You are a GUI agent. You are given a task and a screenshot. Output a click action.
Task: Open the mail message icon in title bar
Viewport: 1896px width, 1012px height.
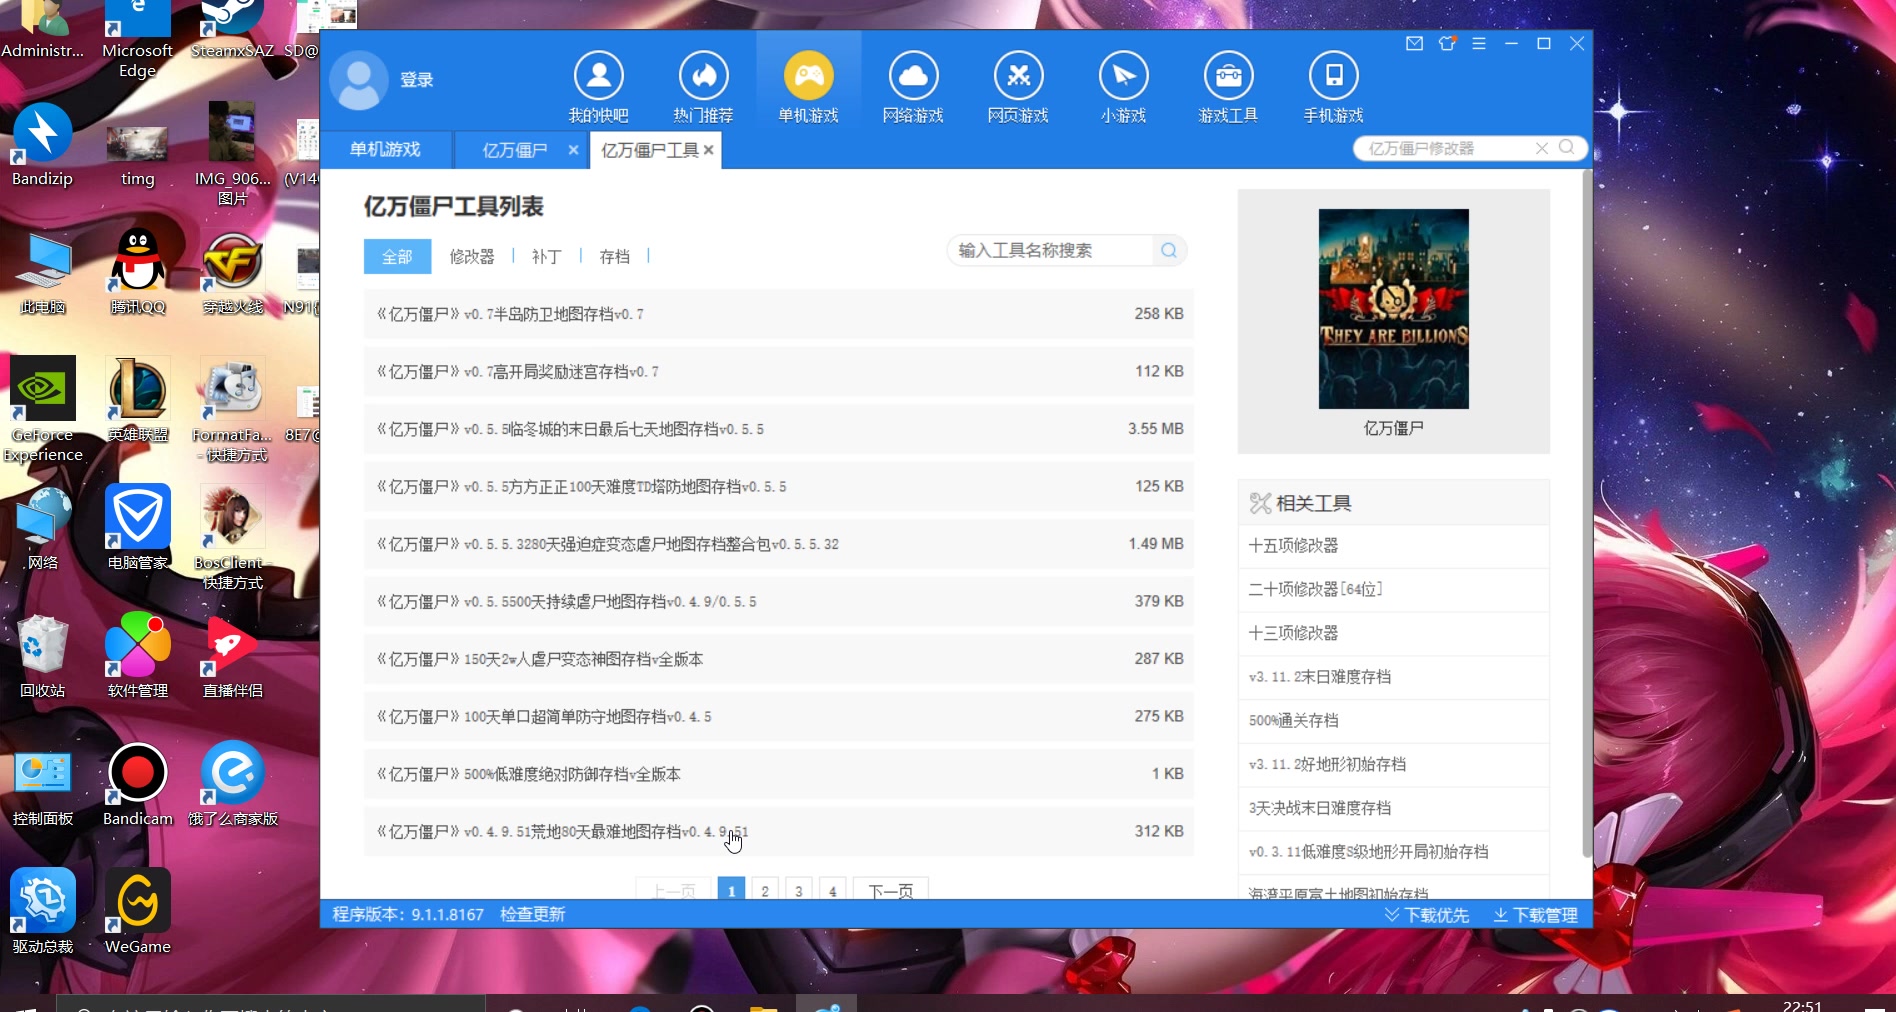pos(1414,44)
